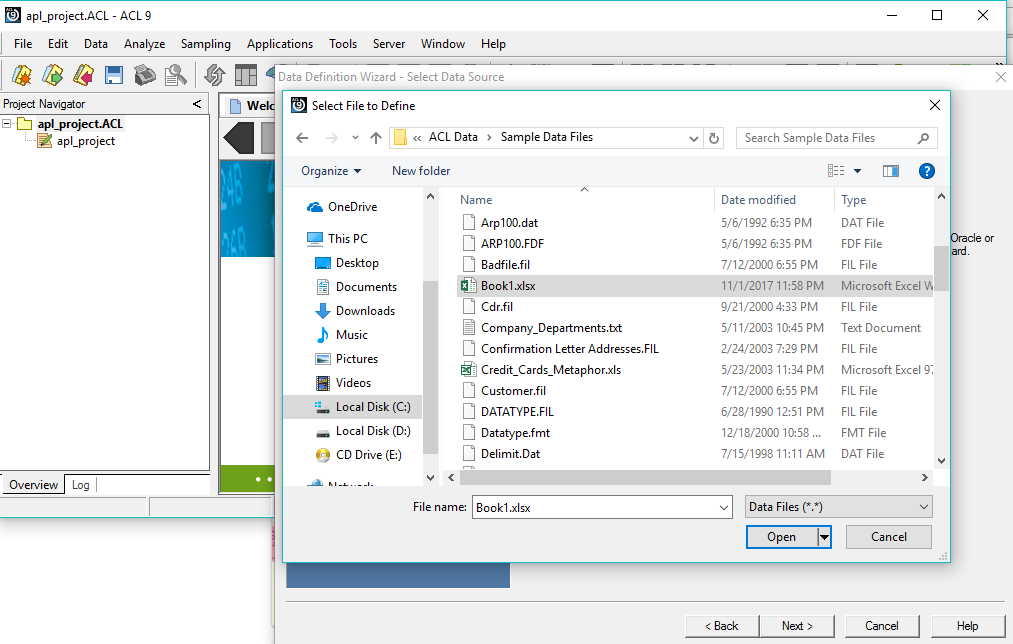The width and height of the screenshot is (1013, 644).
Task: Open Print Preview with the magnifier page icon
Action: 175,76
